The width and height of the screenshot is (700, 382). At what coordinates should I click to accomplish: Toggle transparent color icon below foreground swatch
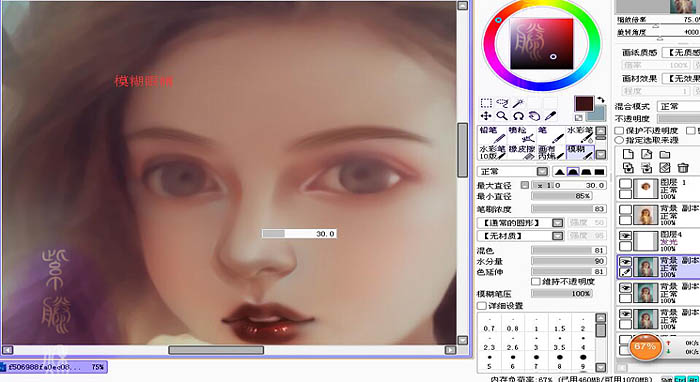[579, 118]
